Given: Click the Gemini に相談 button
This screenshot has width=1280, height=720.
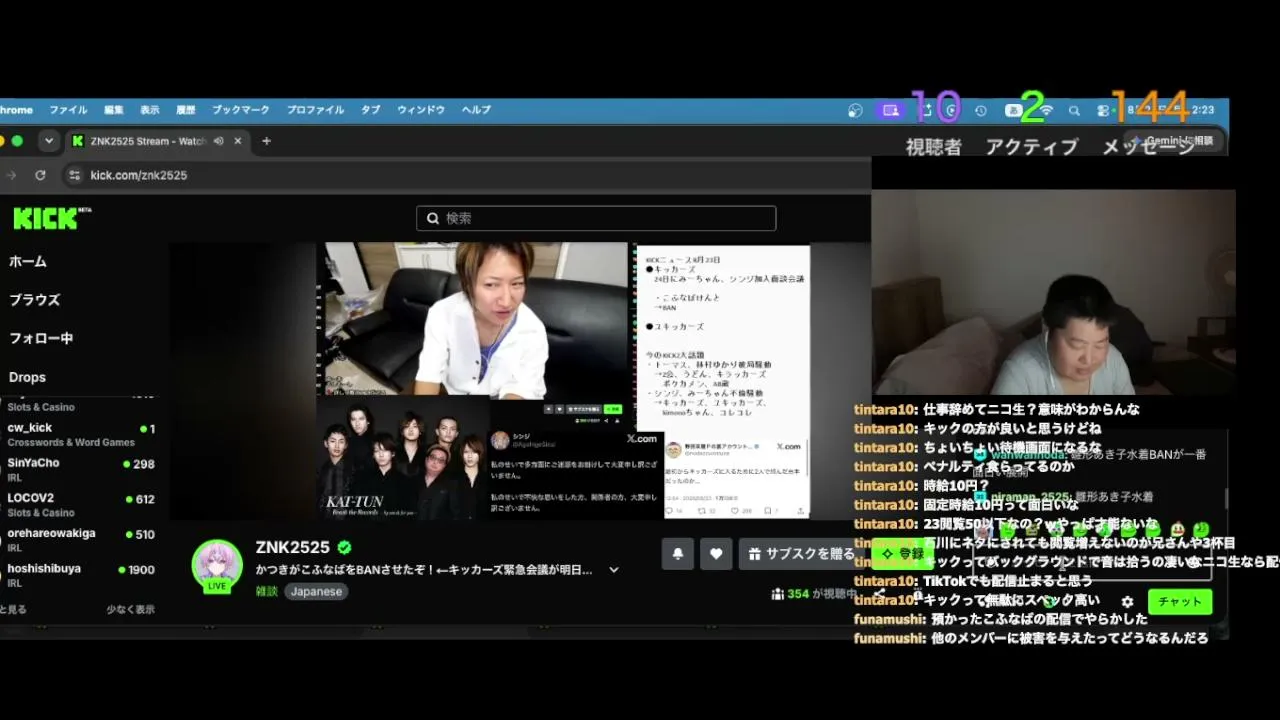Looking at the screenshot, I should (1174, 141).
